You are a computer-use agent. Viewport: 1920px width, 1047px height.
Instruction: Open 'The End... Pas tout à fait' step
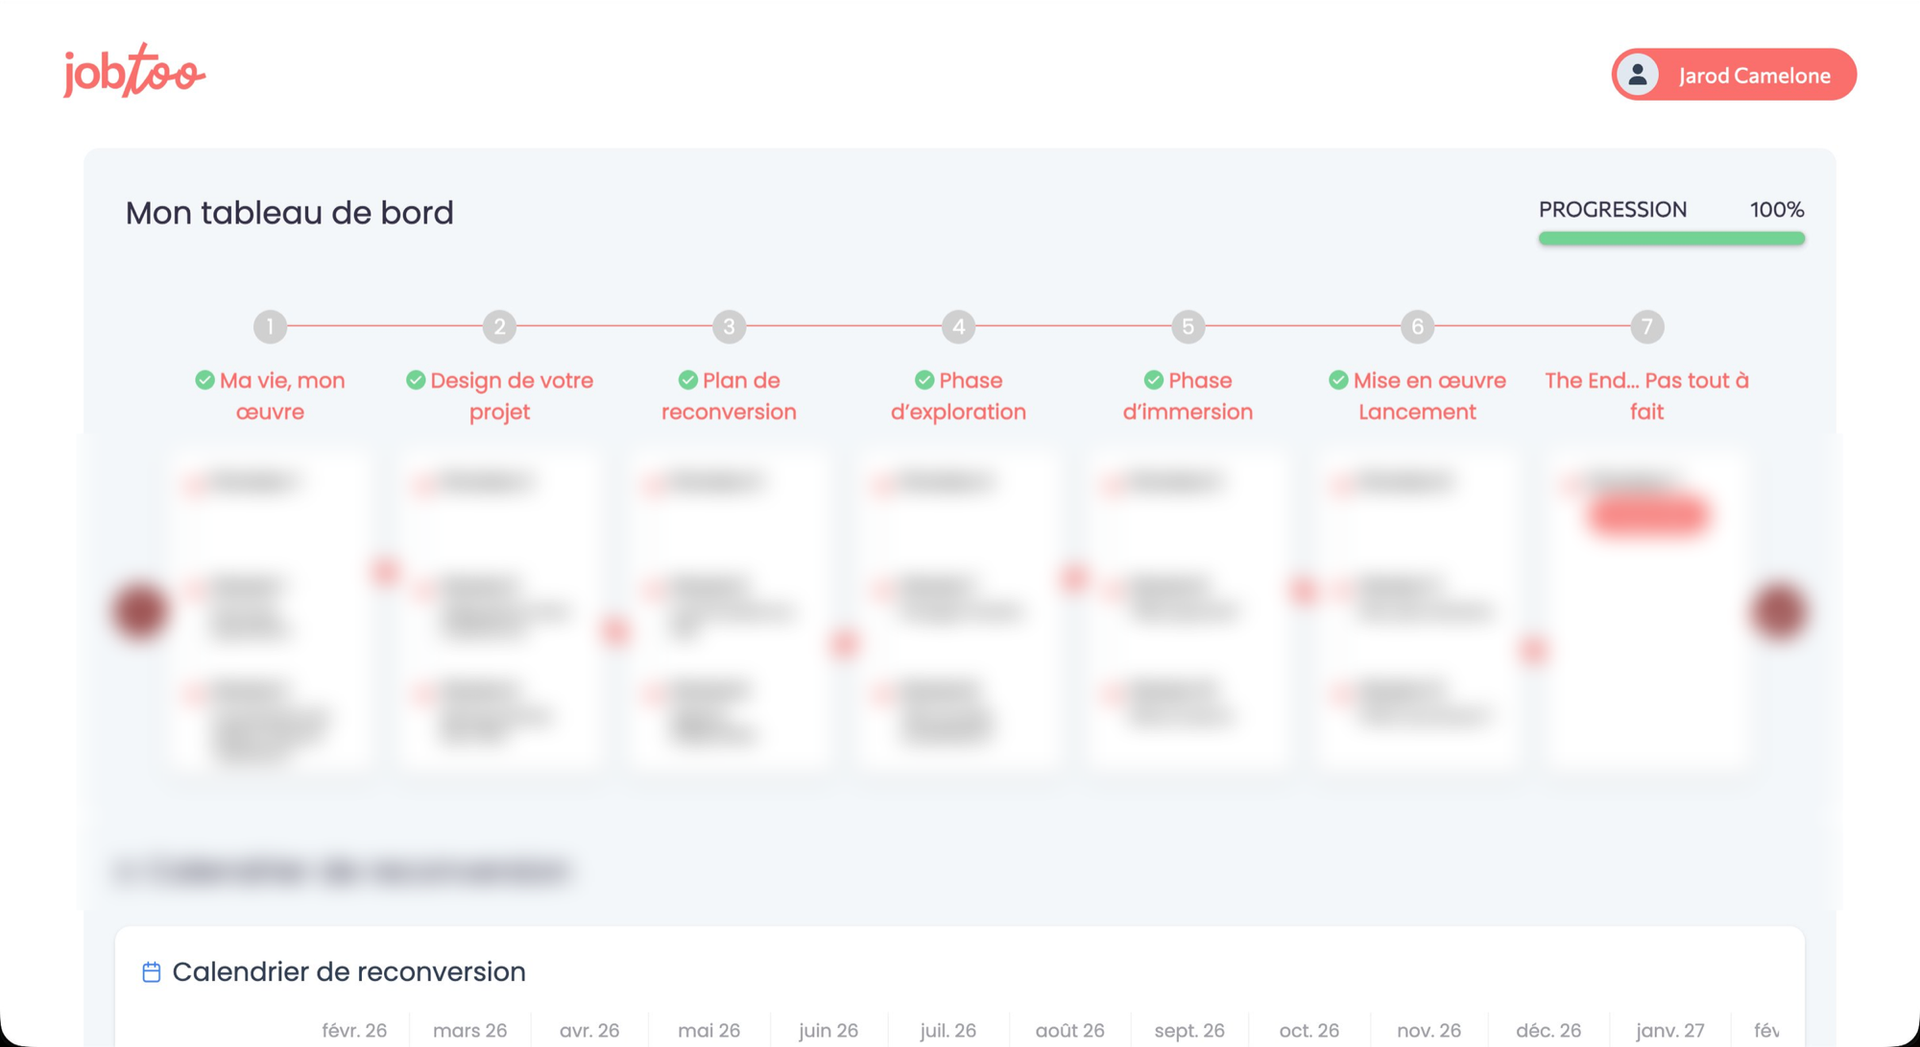(x=1647, y=396)
